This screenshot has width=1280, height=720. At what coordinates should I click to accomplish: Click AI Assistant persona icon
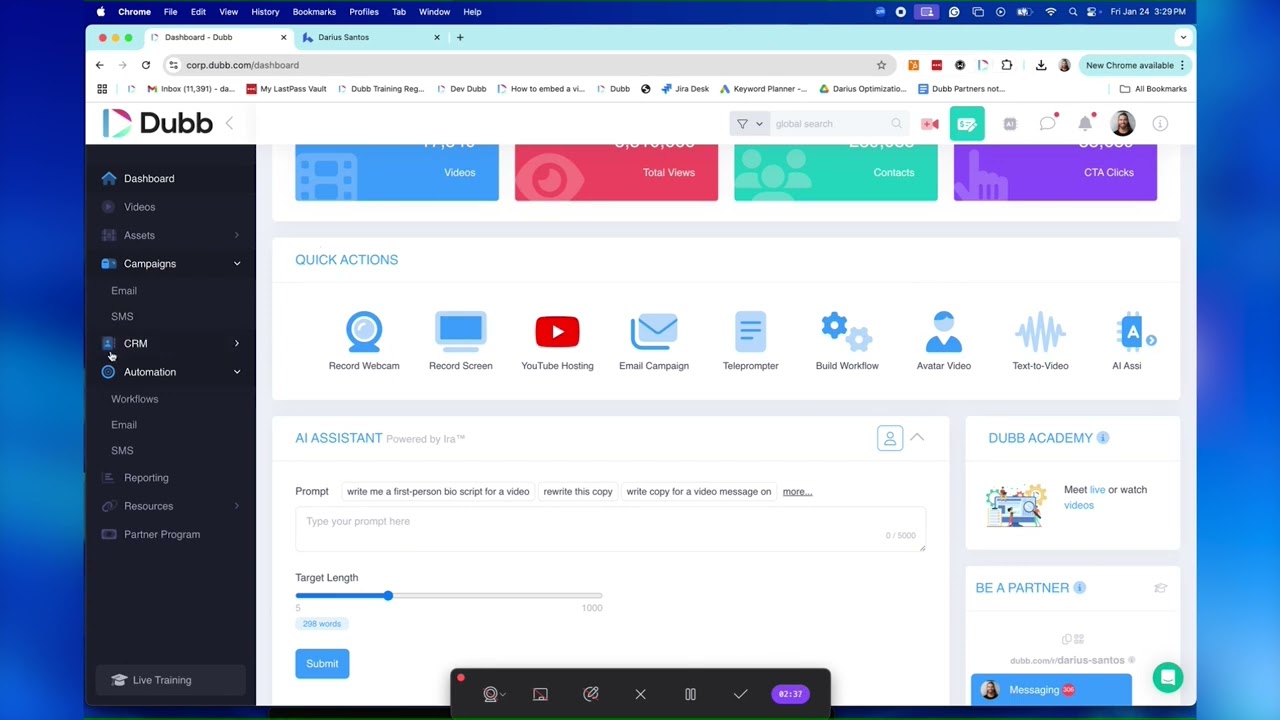point(890,438)
